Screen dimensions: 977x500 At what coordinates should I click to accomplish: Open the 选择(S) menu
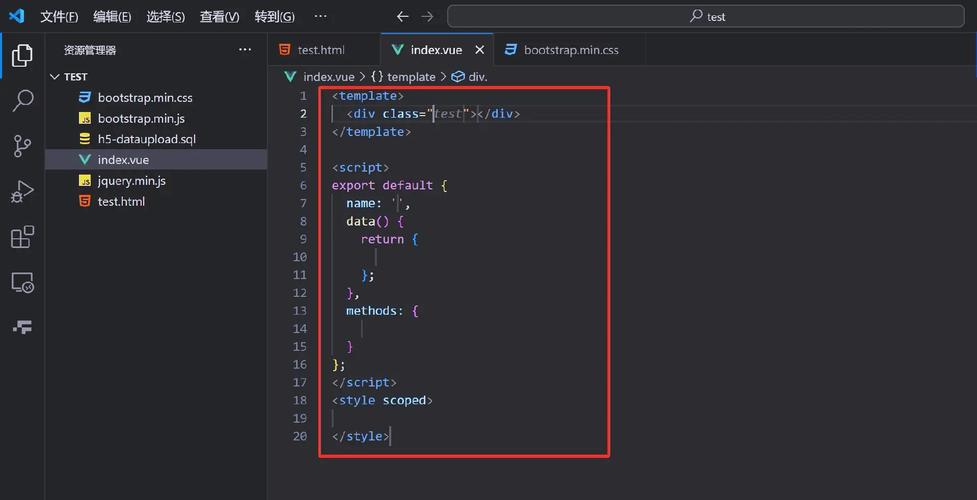click(166, 17)
